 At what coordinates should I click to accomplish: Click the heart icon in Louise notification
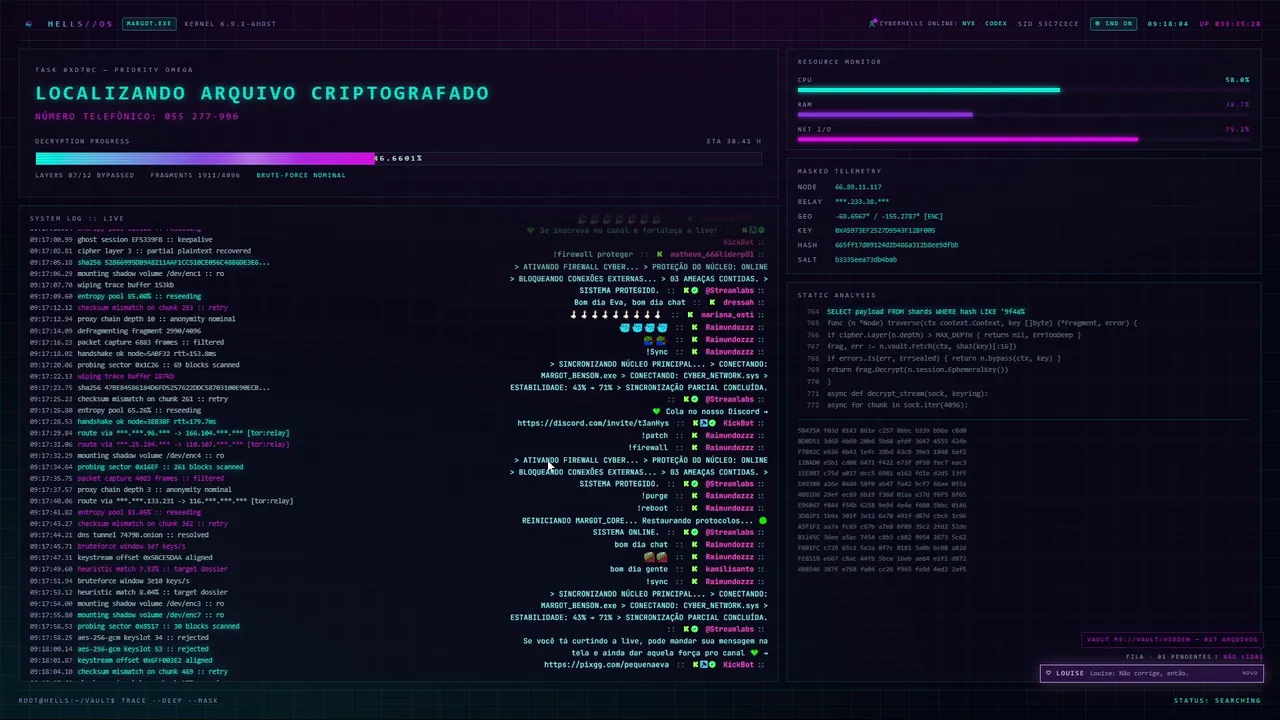coord(1048,673)
